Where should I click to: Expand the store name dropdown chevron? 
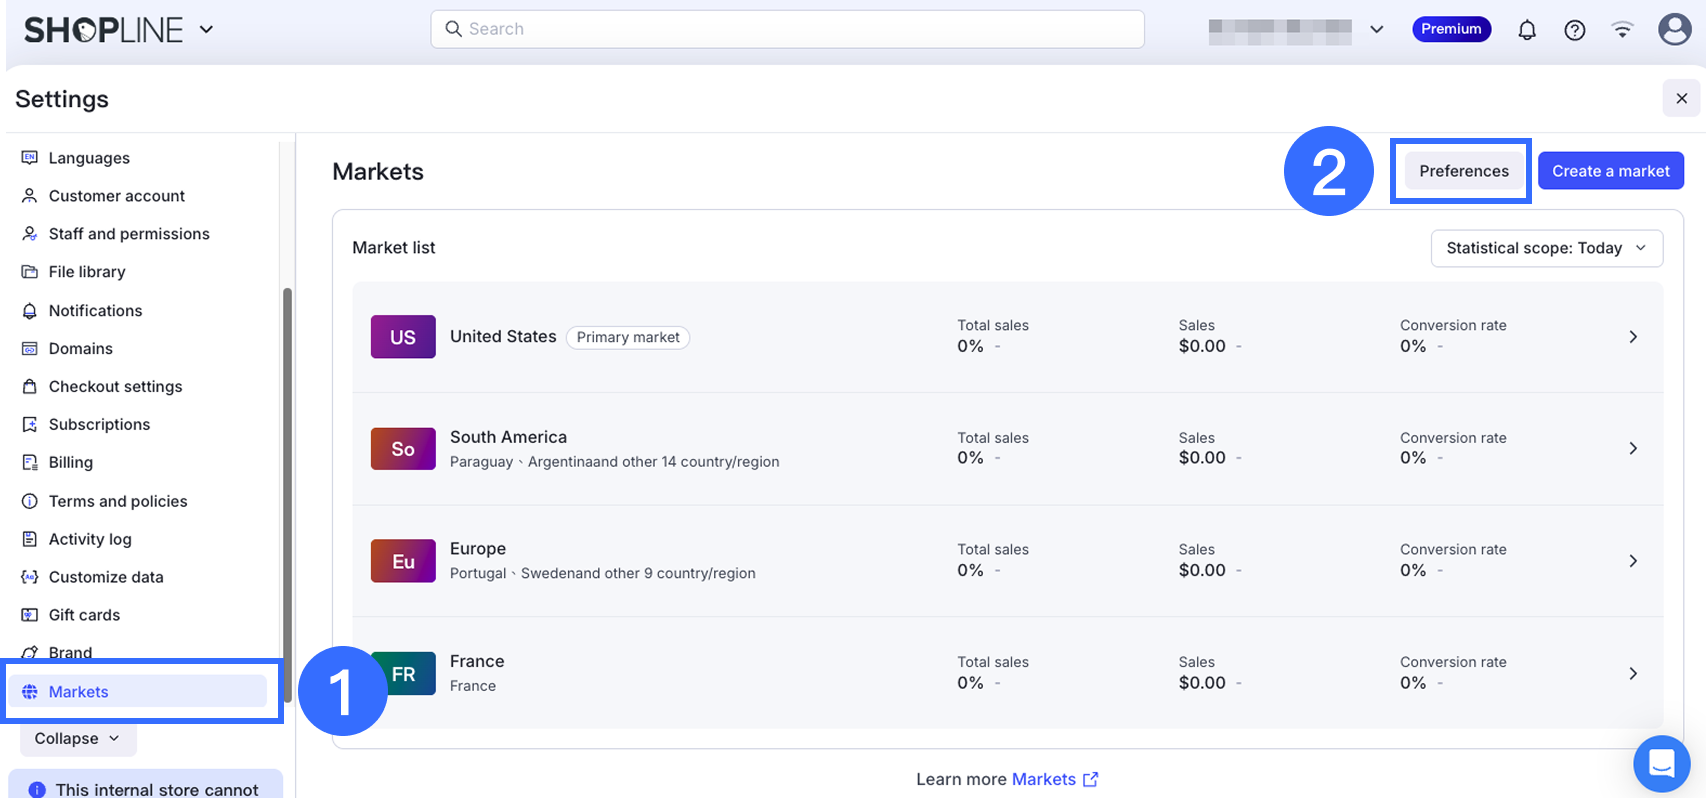pyautogui.click(x=1376, y=30)
